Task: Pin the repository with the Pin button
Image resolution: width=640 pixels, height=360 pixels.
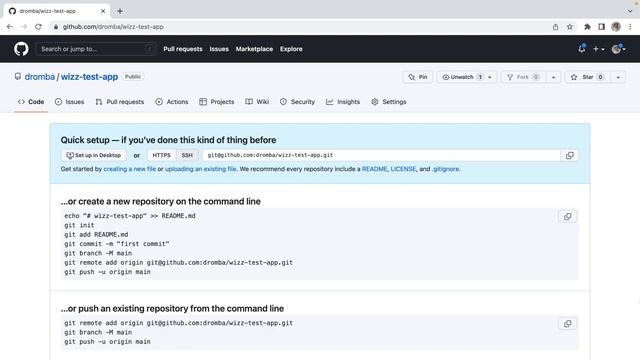Action: [x=418, y=77]
